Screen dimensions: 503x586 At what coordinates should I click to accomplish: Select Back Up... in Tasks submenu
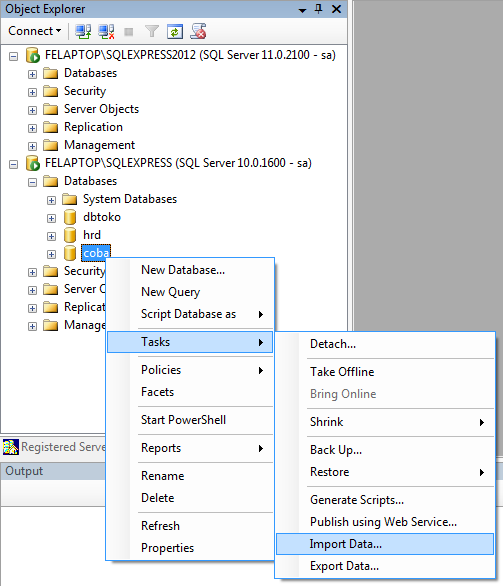point(385,450)
